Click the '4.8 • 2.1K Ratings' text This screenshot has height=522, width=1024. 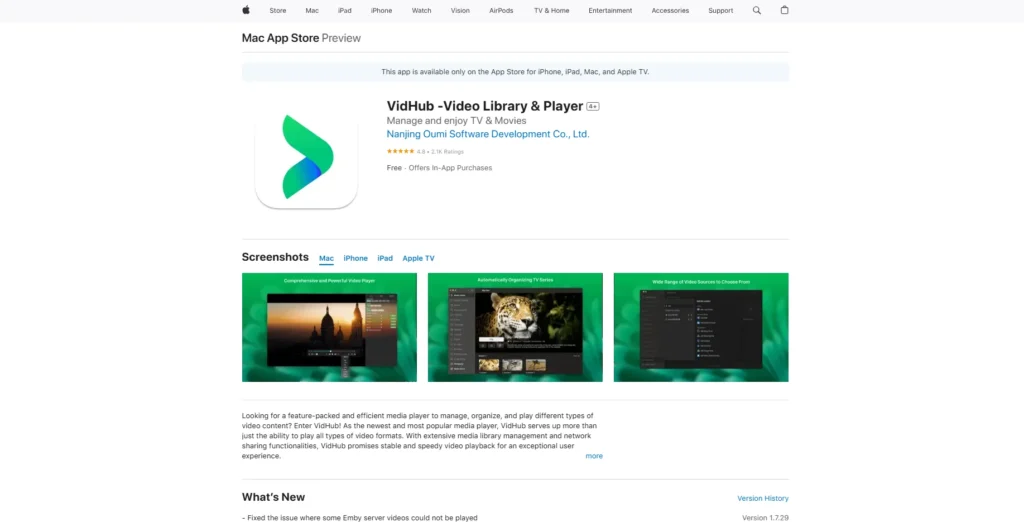[440, 152]
